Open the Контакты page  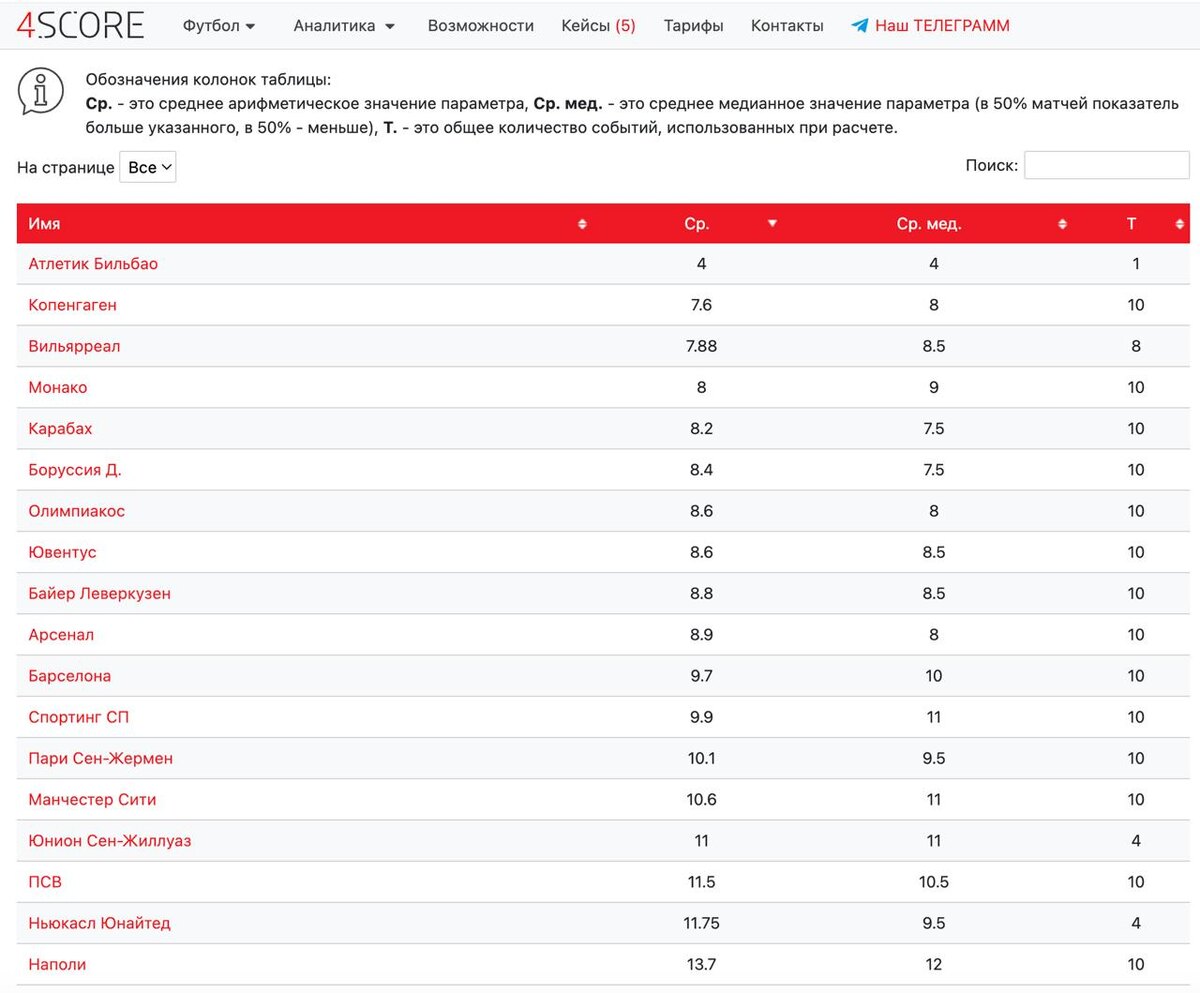coord(787,26)
